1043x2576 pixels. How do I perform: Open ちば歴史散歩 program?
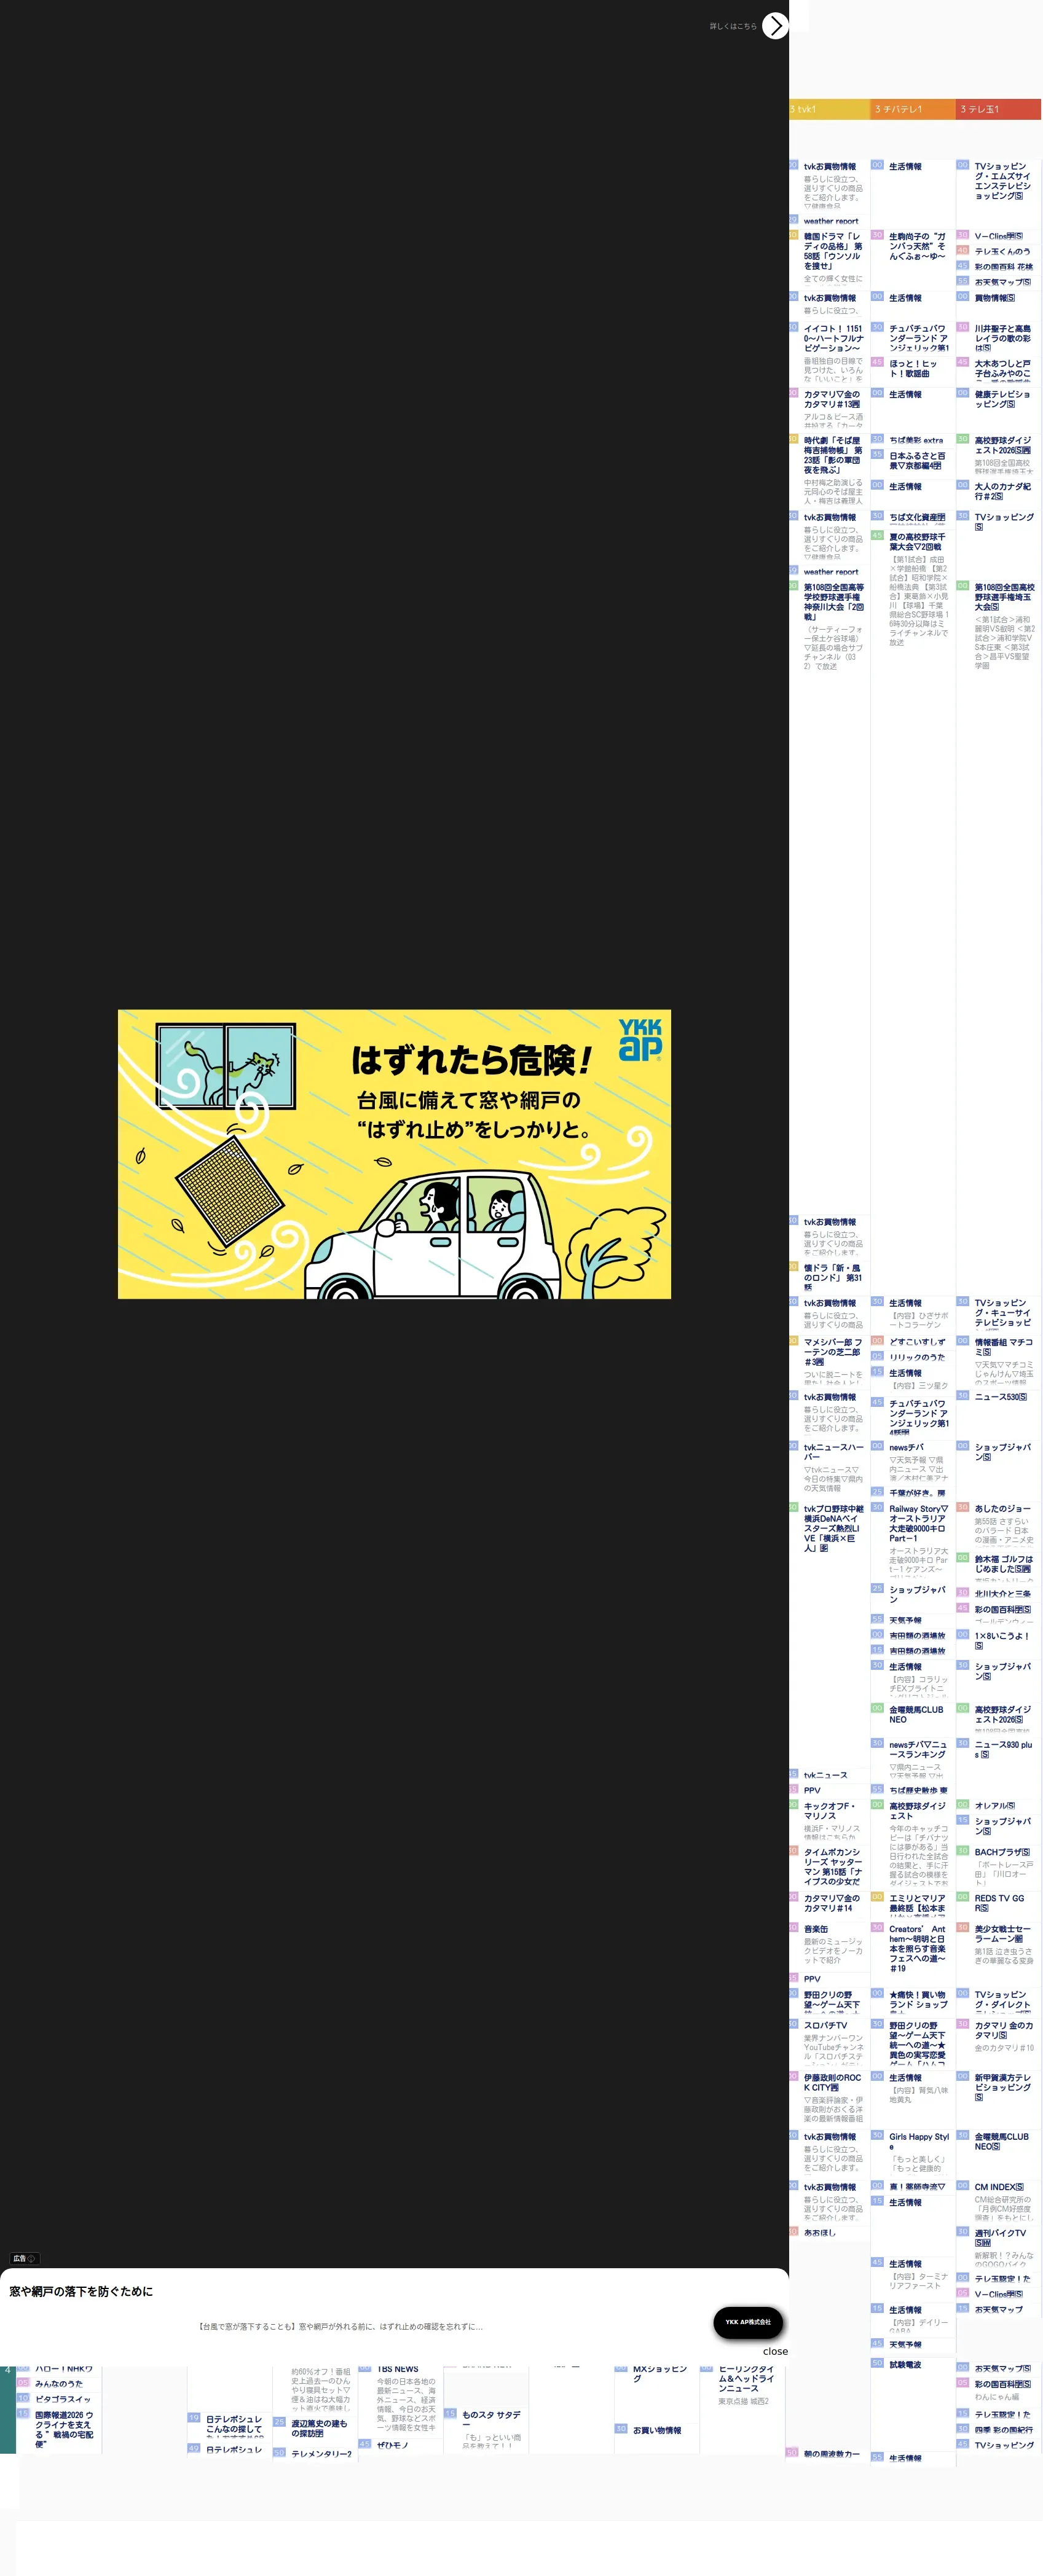918,1790
